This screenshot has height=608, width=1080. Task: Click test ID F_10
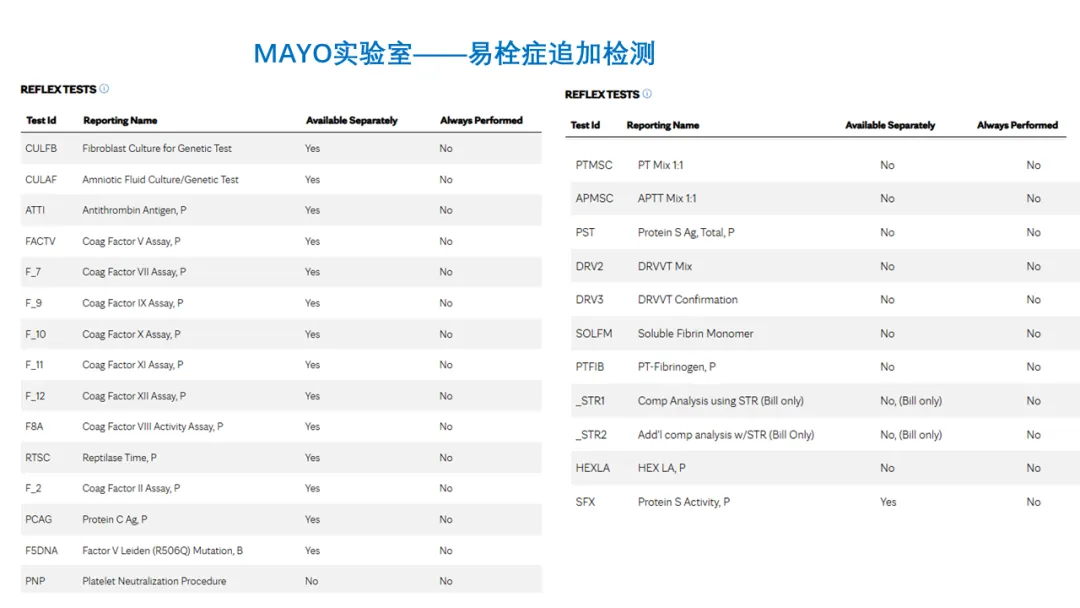click(x=36, y=334)
